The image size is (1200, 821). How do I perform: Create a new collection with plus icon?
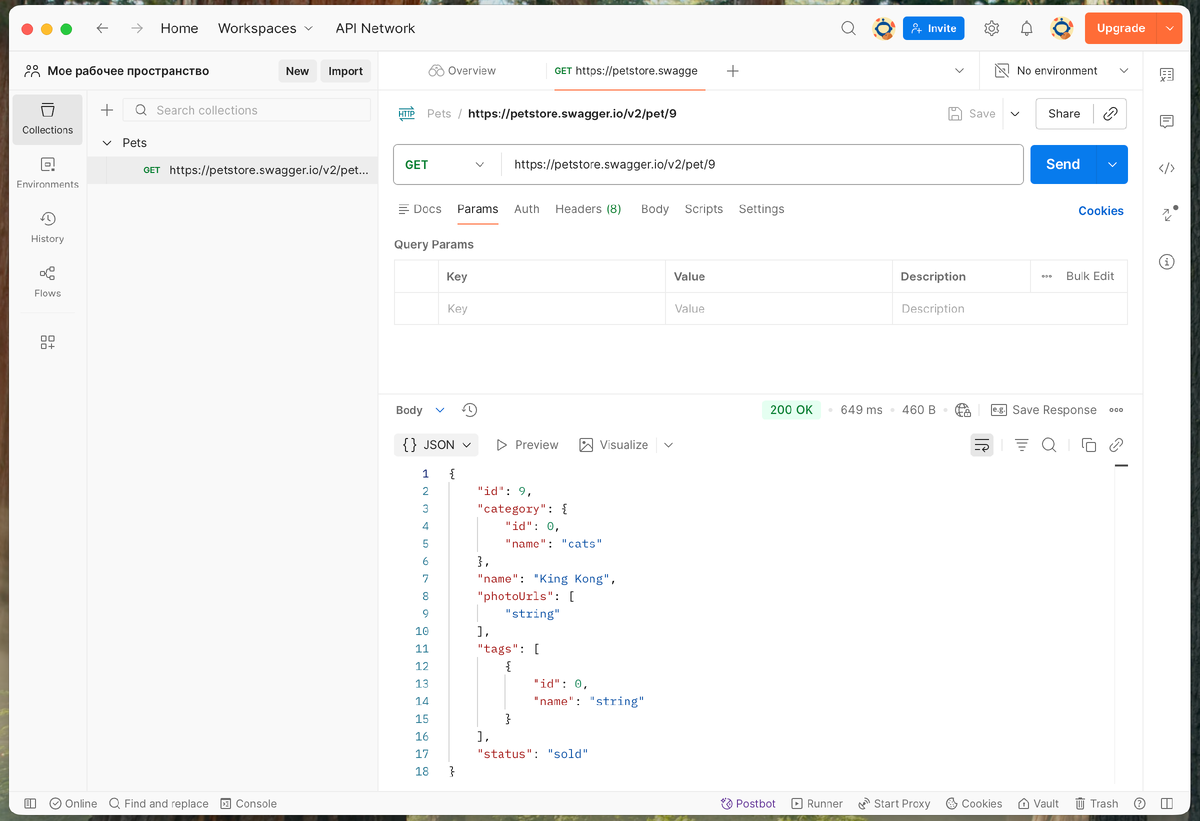point(107,110)
